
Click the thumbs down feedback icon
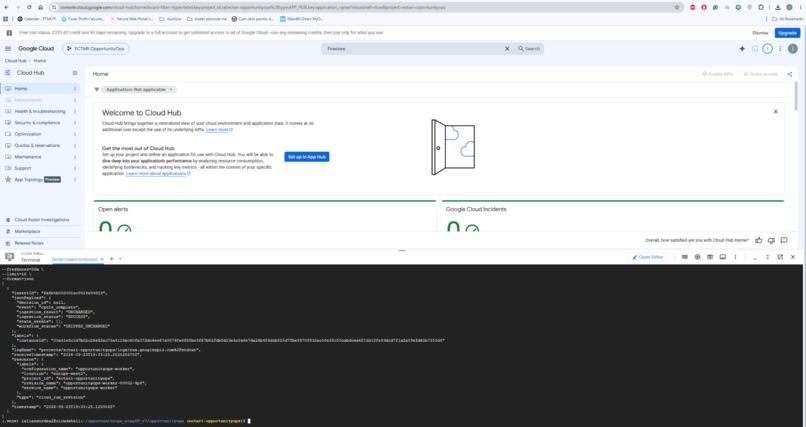(771, 240)
